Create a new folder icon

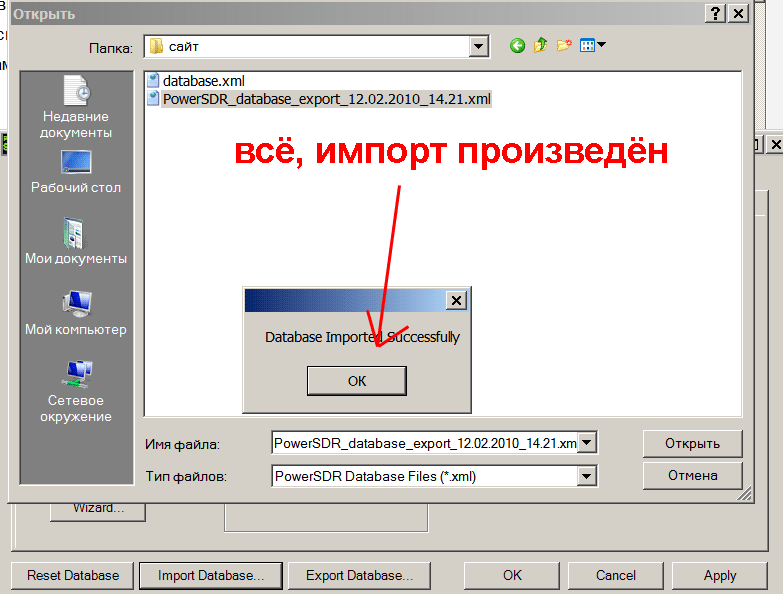point(564,45)
